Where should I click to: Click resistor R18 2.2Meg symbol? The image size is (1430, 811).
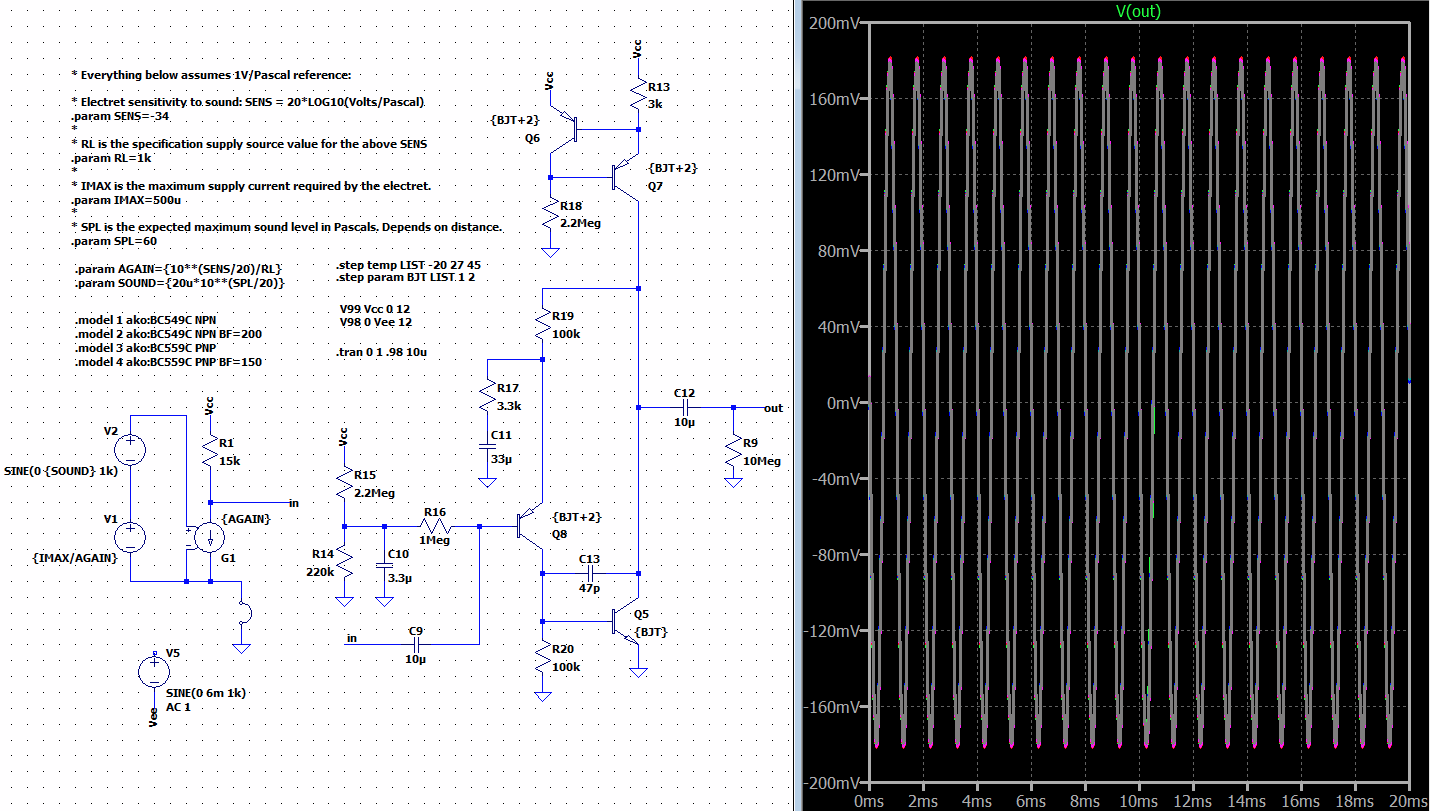(549, 215)
